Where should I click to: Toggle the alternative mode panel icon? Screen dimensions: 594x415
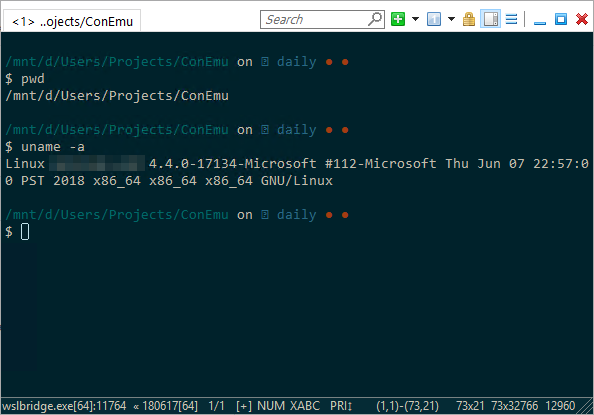tap(491, 19)
